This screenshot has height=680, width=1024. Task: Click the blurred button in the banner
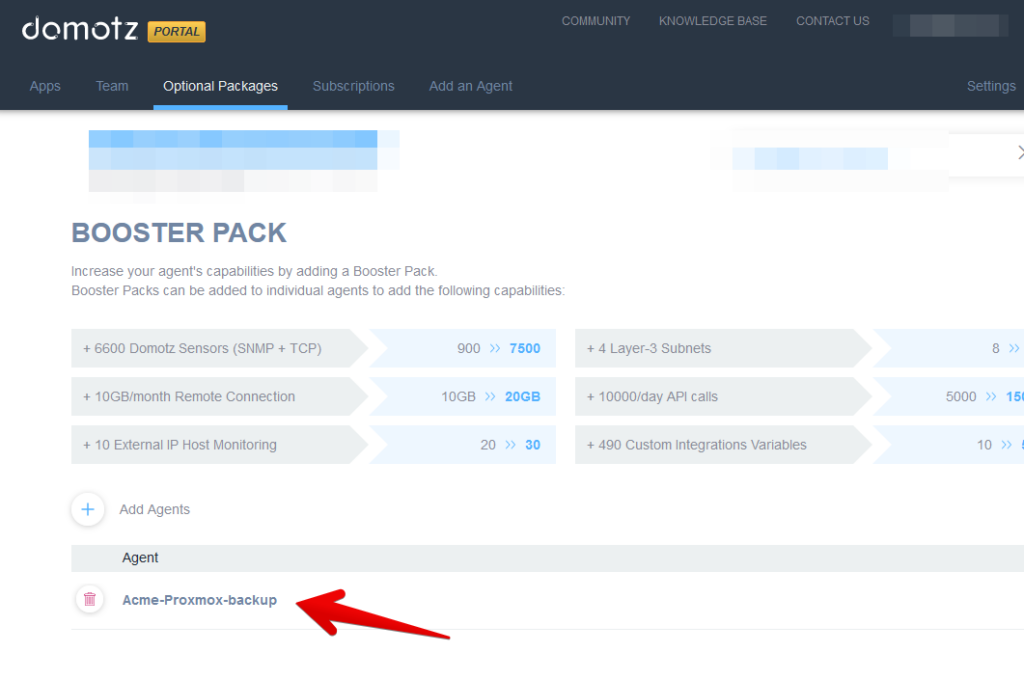(x=810, y=158)
